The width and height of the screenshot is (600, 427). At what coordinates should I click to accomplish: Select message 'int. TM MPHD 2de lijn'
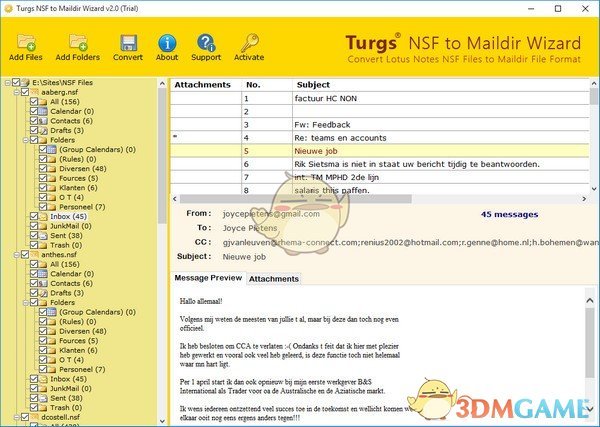(x=380, y=177)
